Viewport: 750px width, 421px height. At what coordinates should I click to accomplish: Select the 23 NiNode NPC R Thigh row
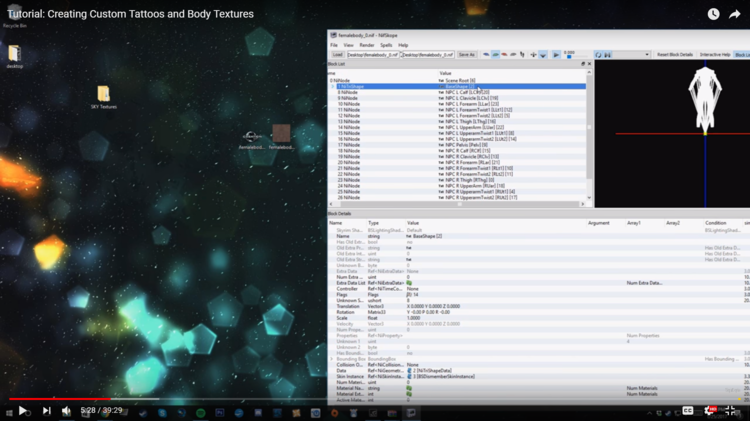[x=457, y=180]
